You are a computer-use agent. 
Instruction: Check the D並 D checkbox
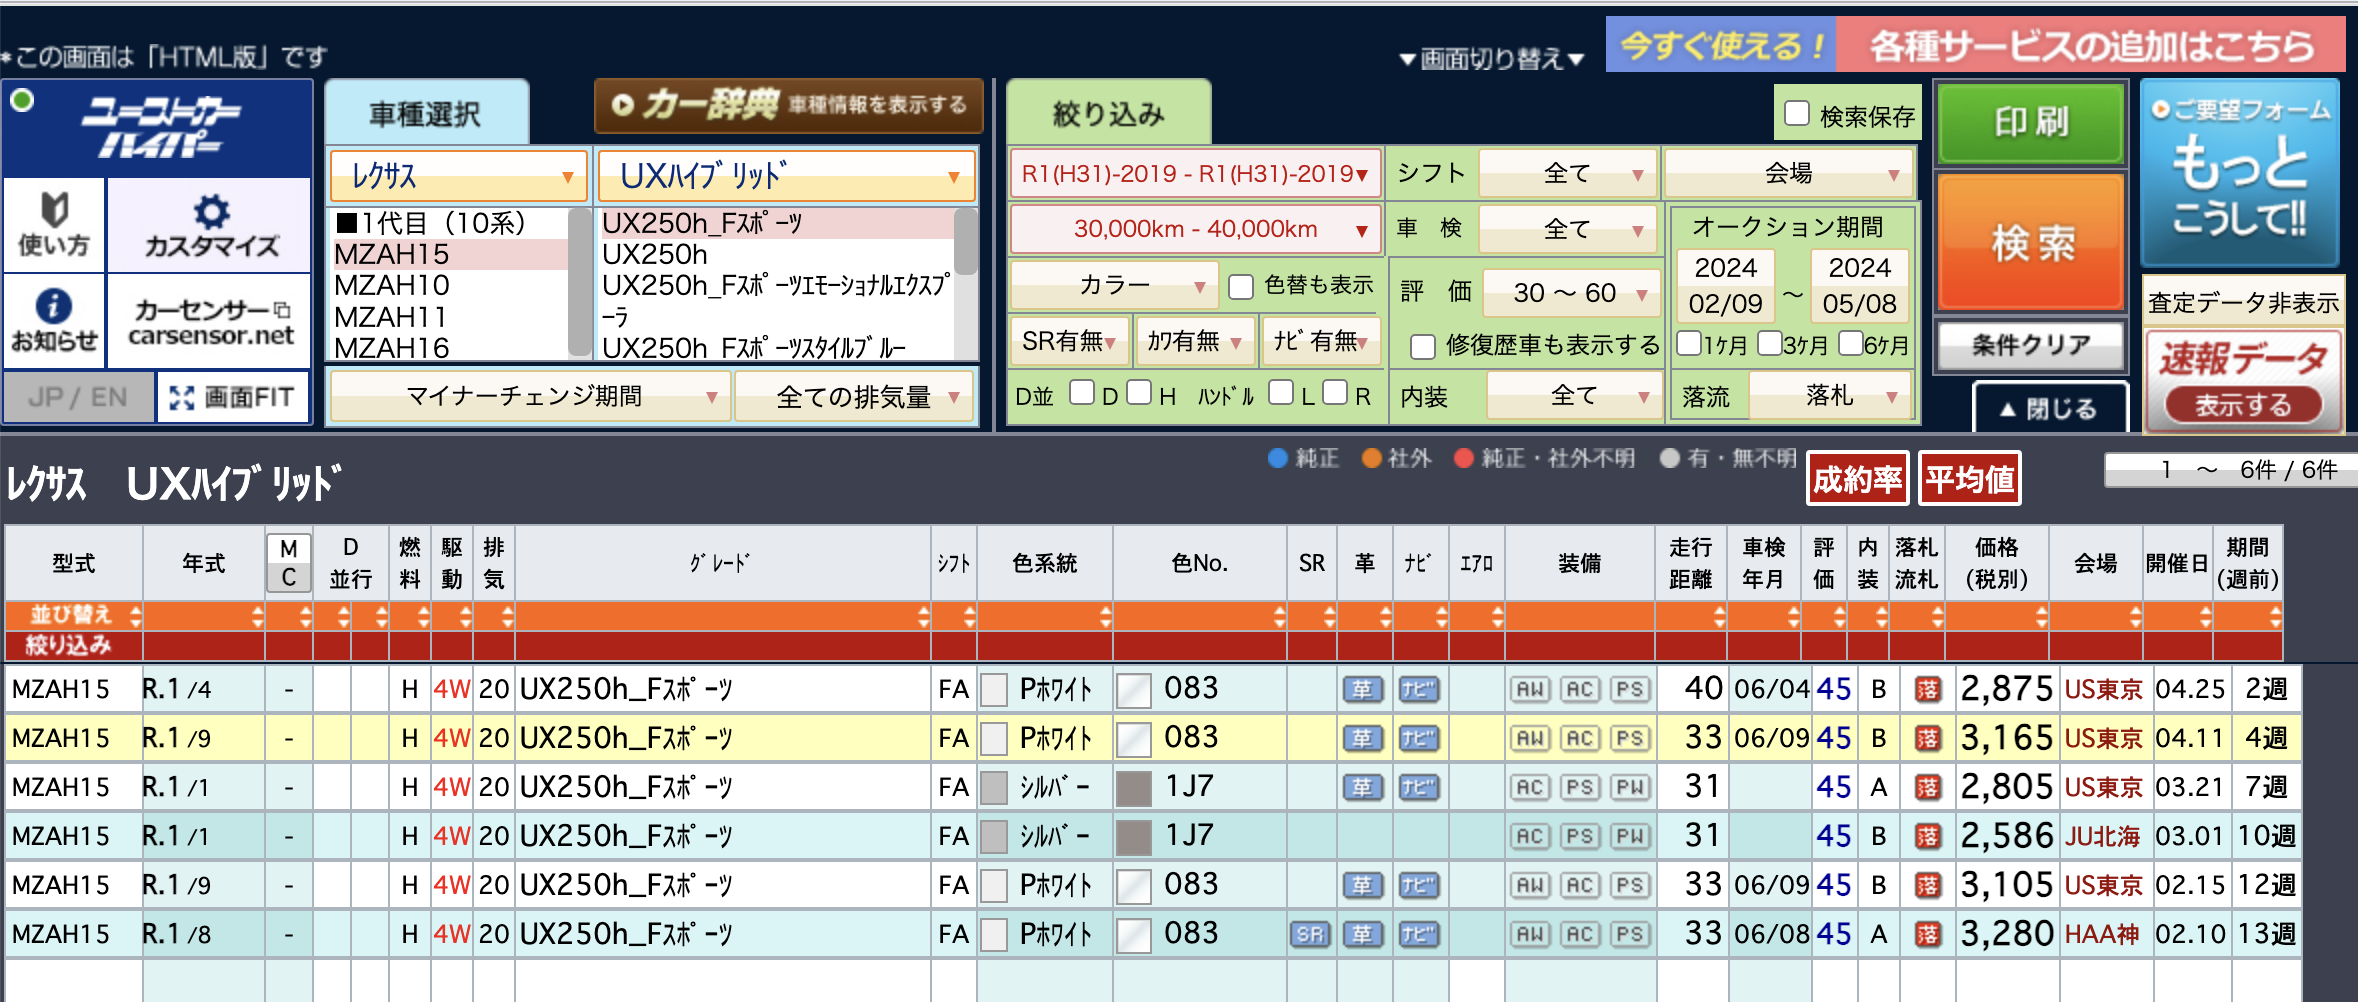1082,392
